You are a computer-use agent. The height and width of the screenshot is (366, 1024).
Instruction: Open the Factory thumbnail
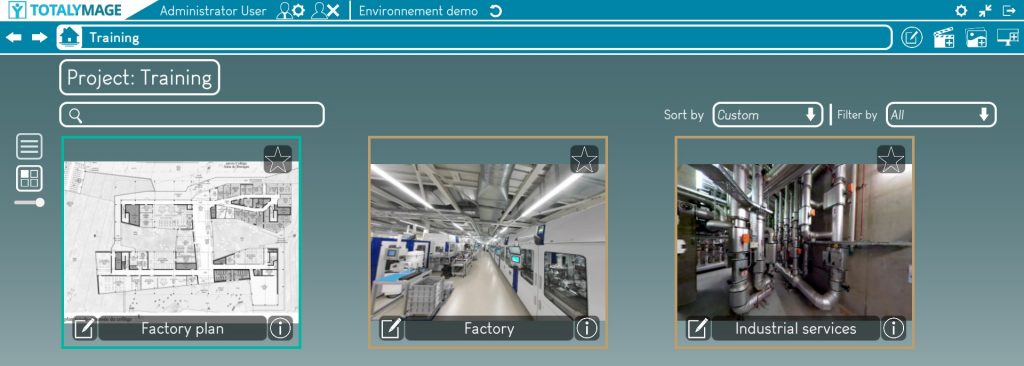[488, 241]
